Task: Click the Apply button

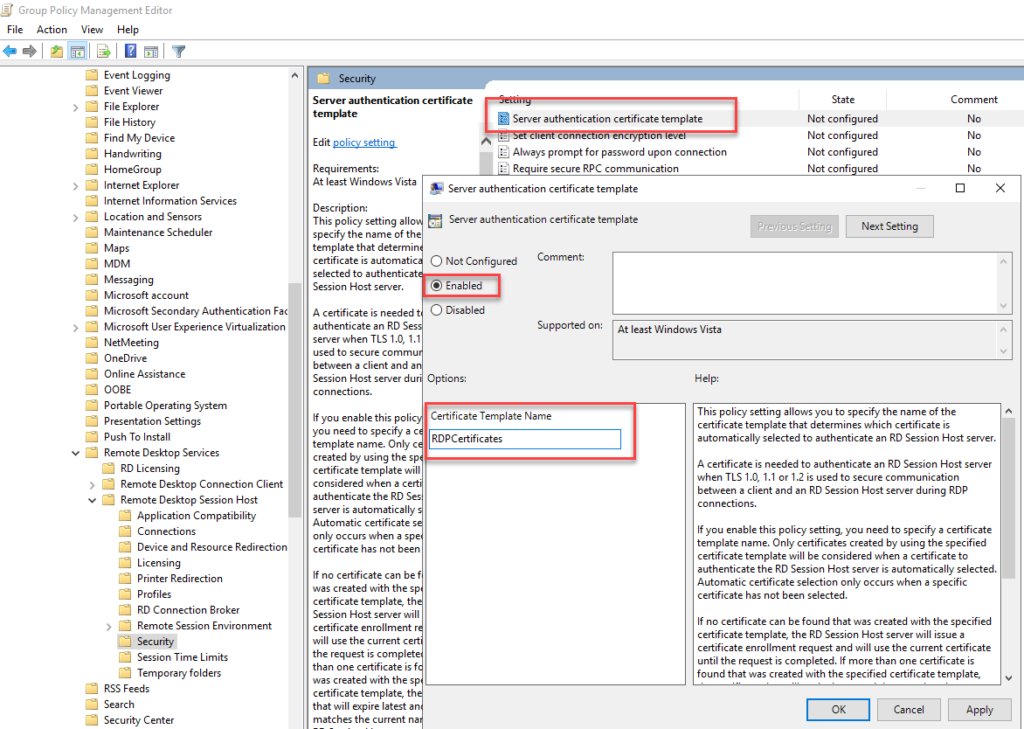Action: [x=980, y=709]
